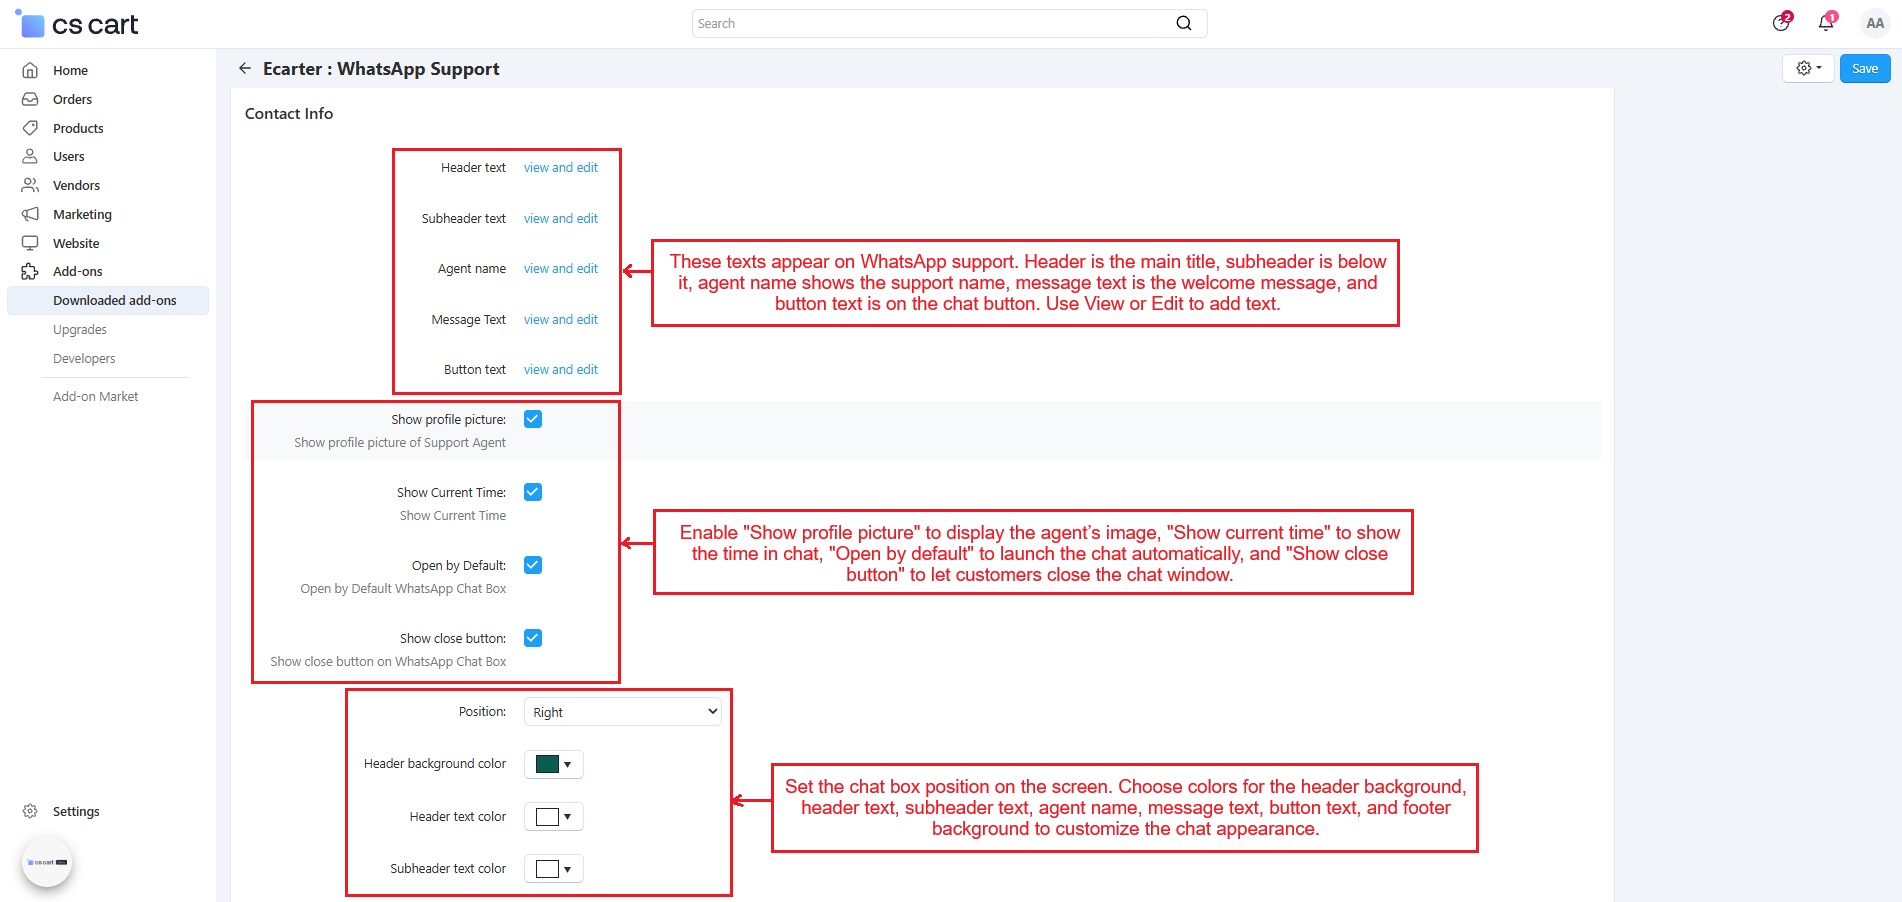Open the Position dropdown

point(622,712)
